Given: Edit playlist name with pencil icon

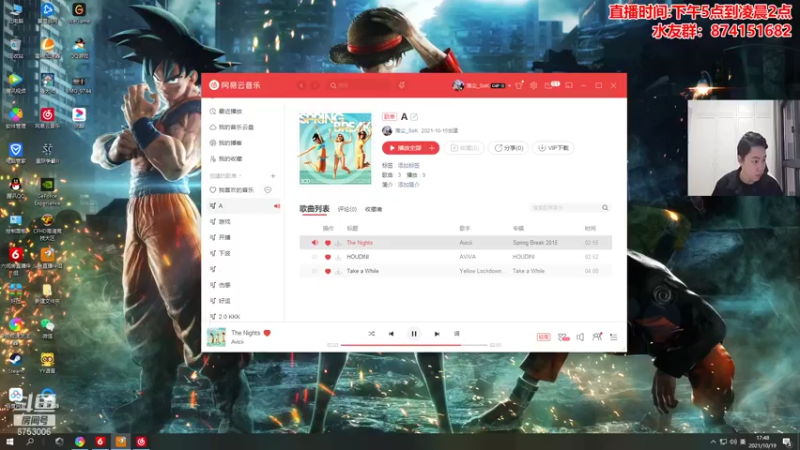Looking at the screenshot, I should point(414,117).
